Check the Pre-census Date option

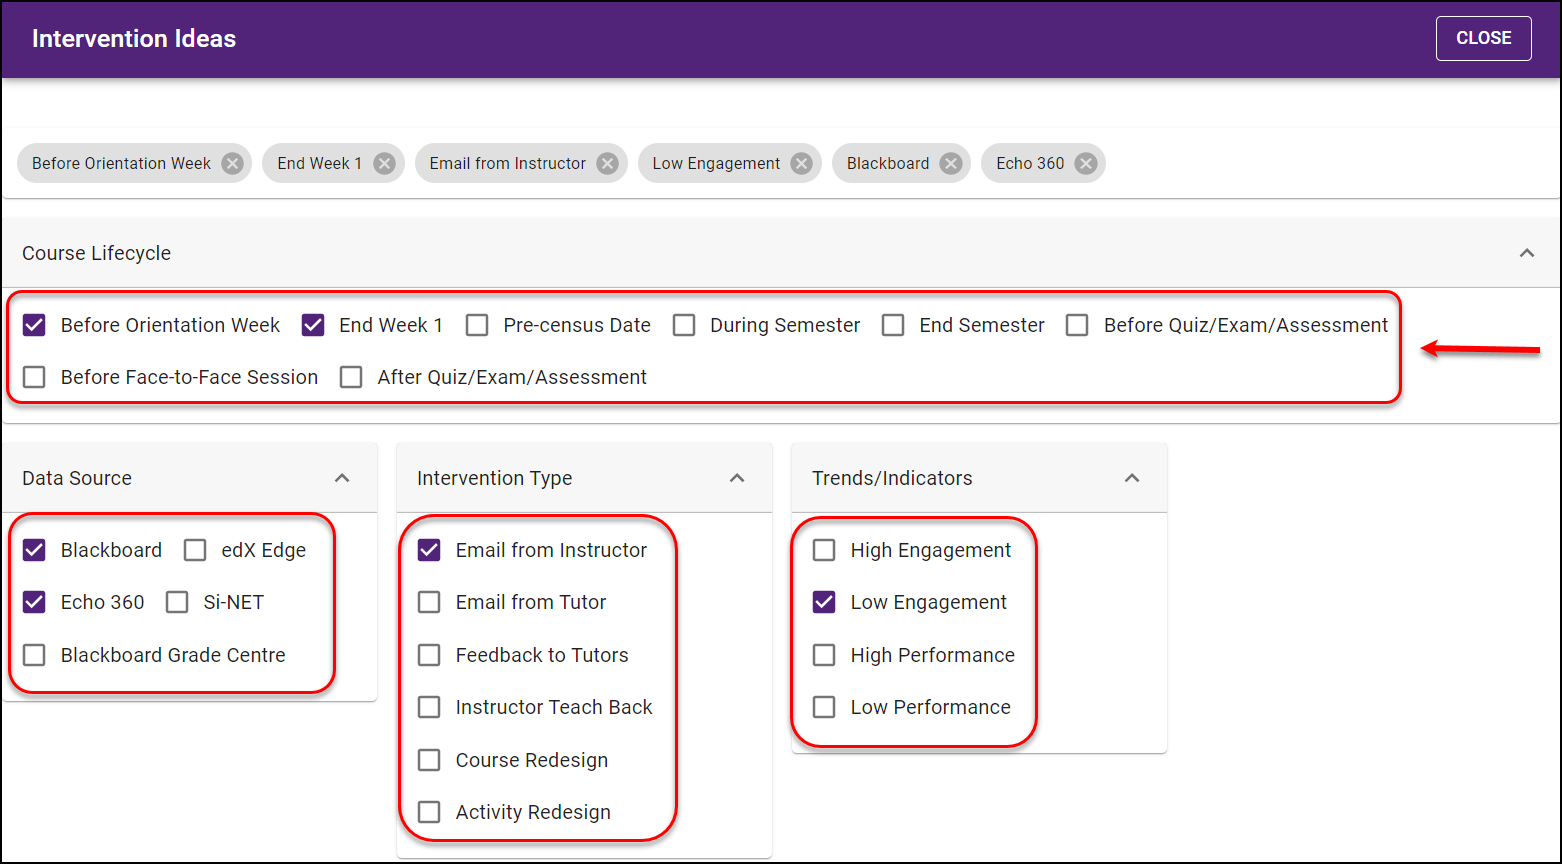[x=477, y=325]
